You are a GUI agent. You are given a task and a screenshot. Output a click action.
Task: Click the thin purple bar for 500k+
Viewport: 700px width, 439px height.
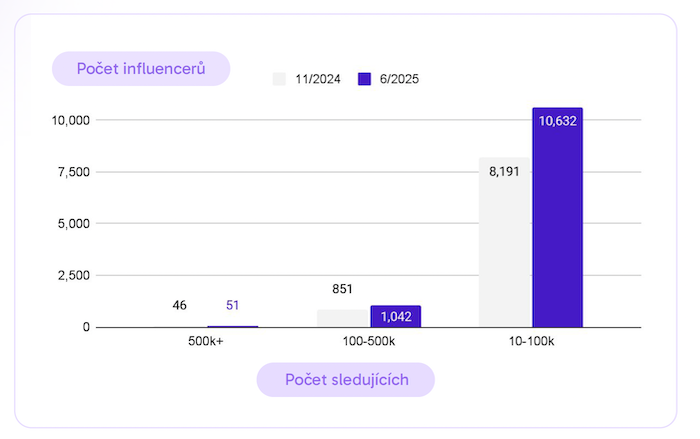[233, 326]
